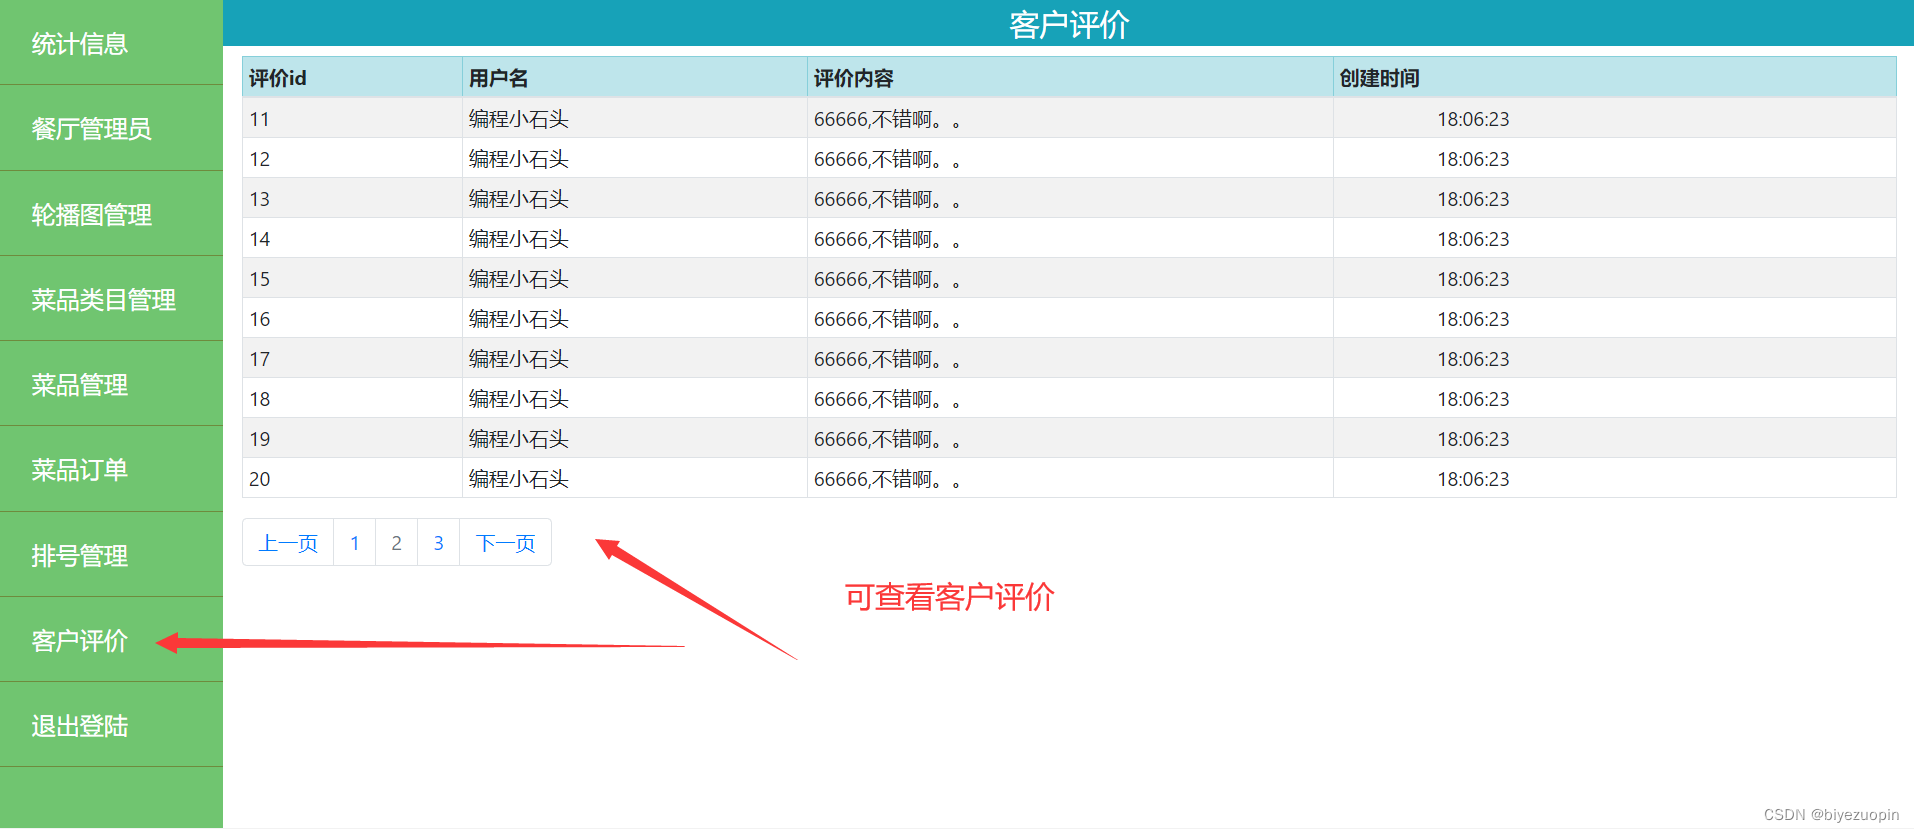Open 排号管理 sidebar item
This screenshot has width=1914, height=832.
pyautogui.click(x=111, y=555)
